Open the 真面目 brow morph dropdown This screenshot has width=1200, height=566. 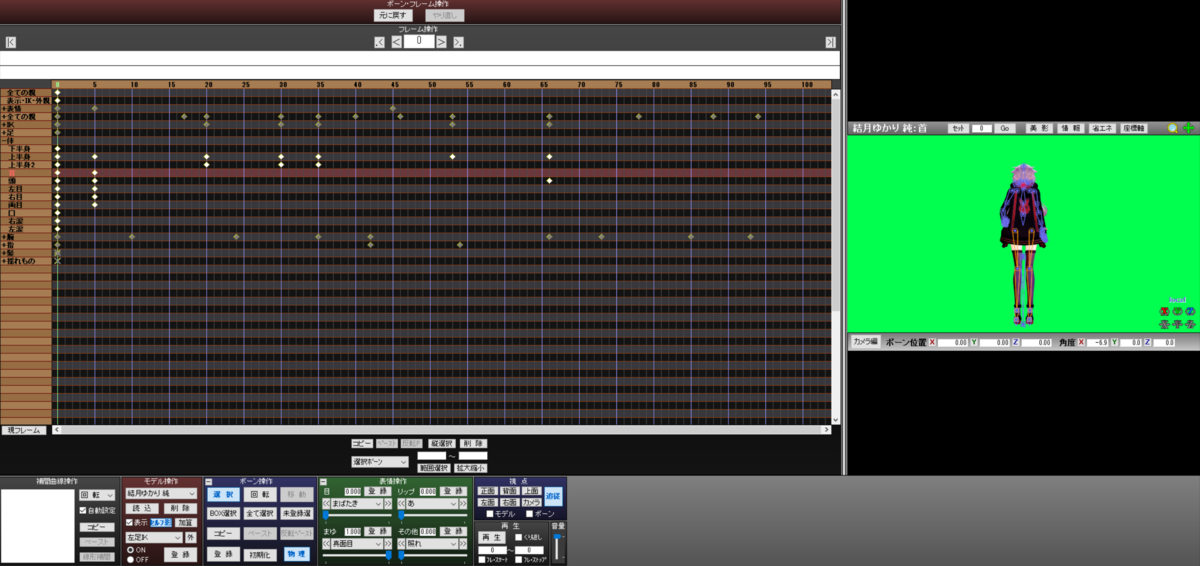click(355, 543)
